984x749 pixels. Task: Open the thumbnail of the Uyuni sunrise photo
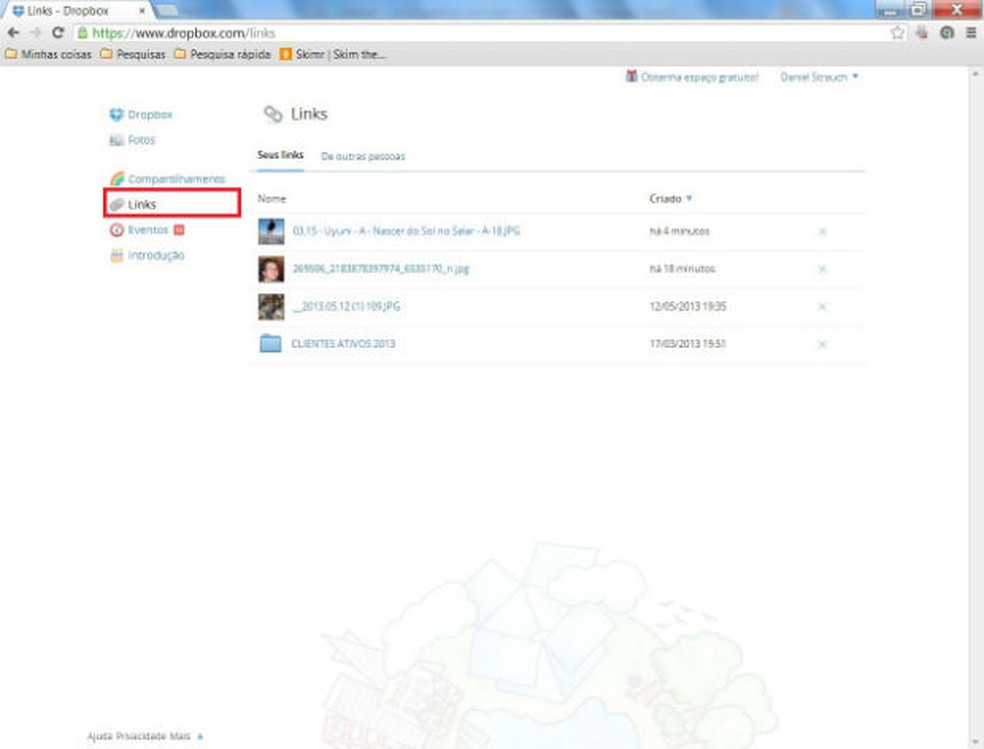(x=271, y=231)
